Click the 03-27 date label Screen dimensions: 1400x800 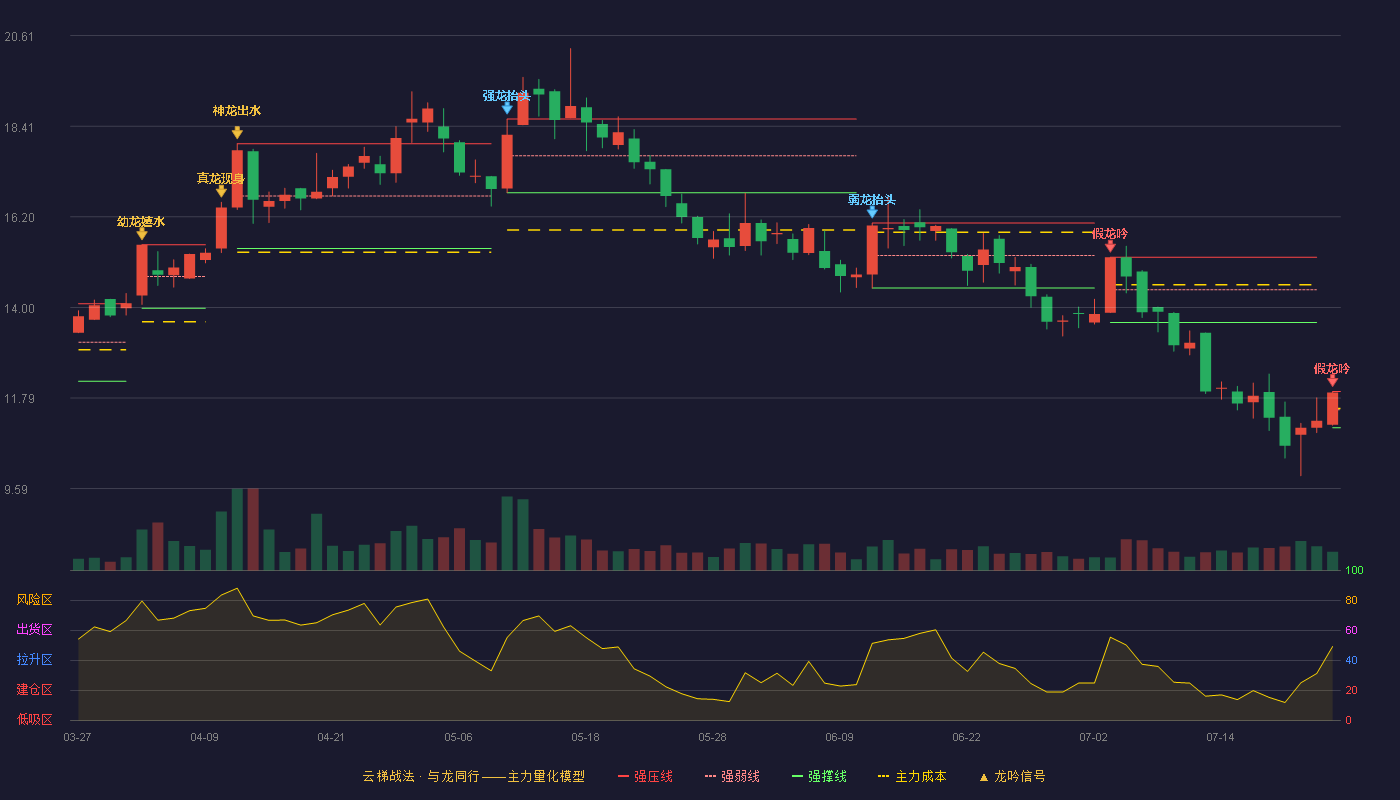click(x=77, y=737)
